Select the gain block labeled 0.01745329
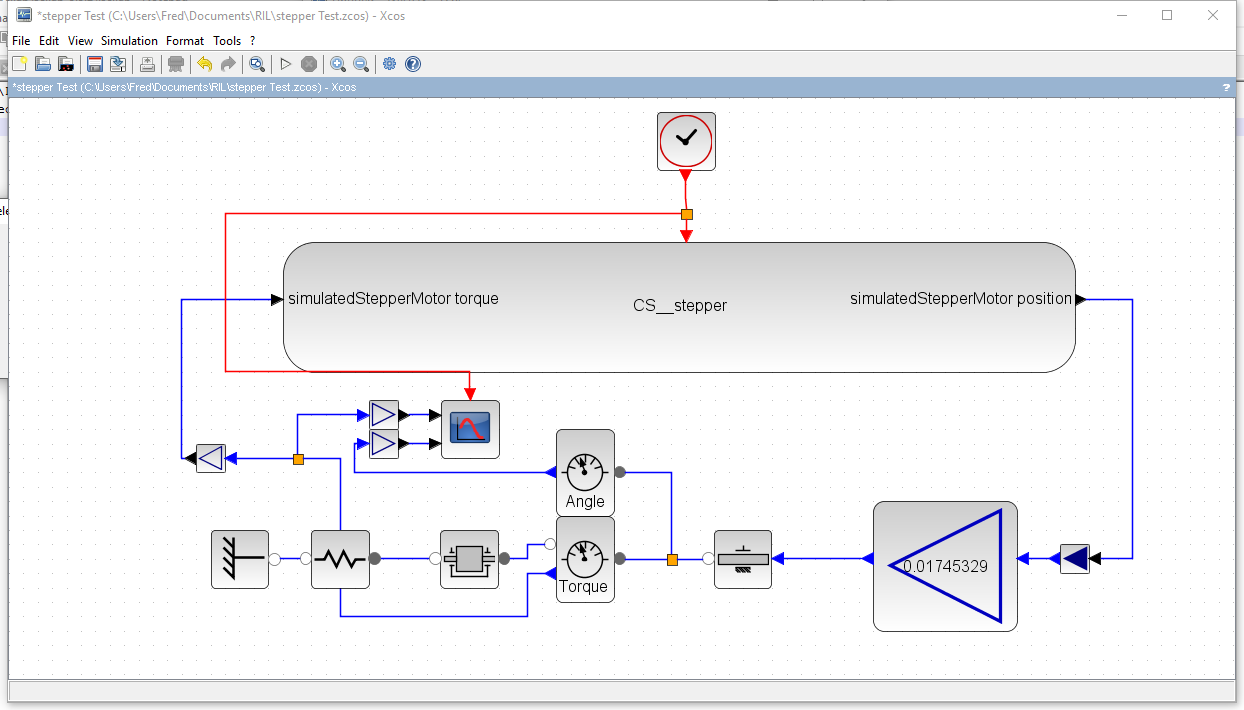 pyautogui.click(x=945, y=566)
